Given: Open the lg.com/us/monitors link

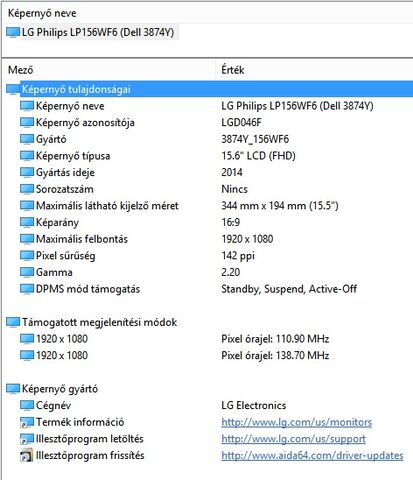Looking at the screenshot, I should 296,422.
